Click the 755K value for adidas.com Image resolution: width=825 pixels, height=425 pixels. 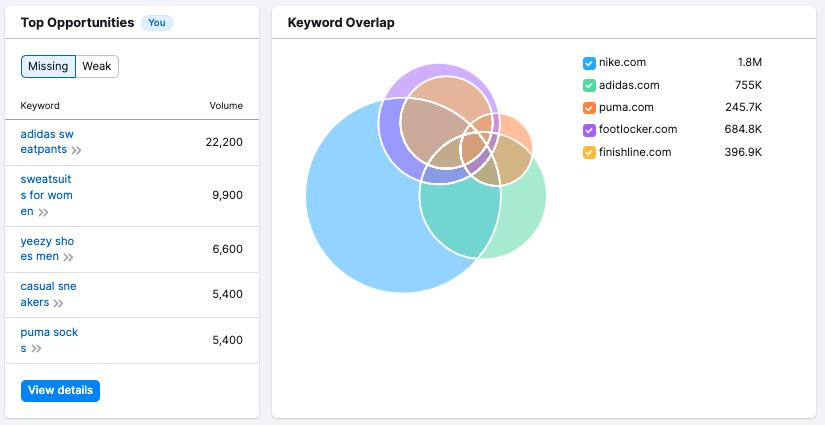tap(748, 85)
